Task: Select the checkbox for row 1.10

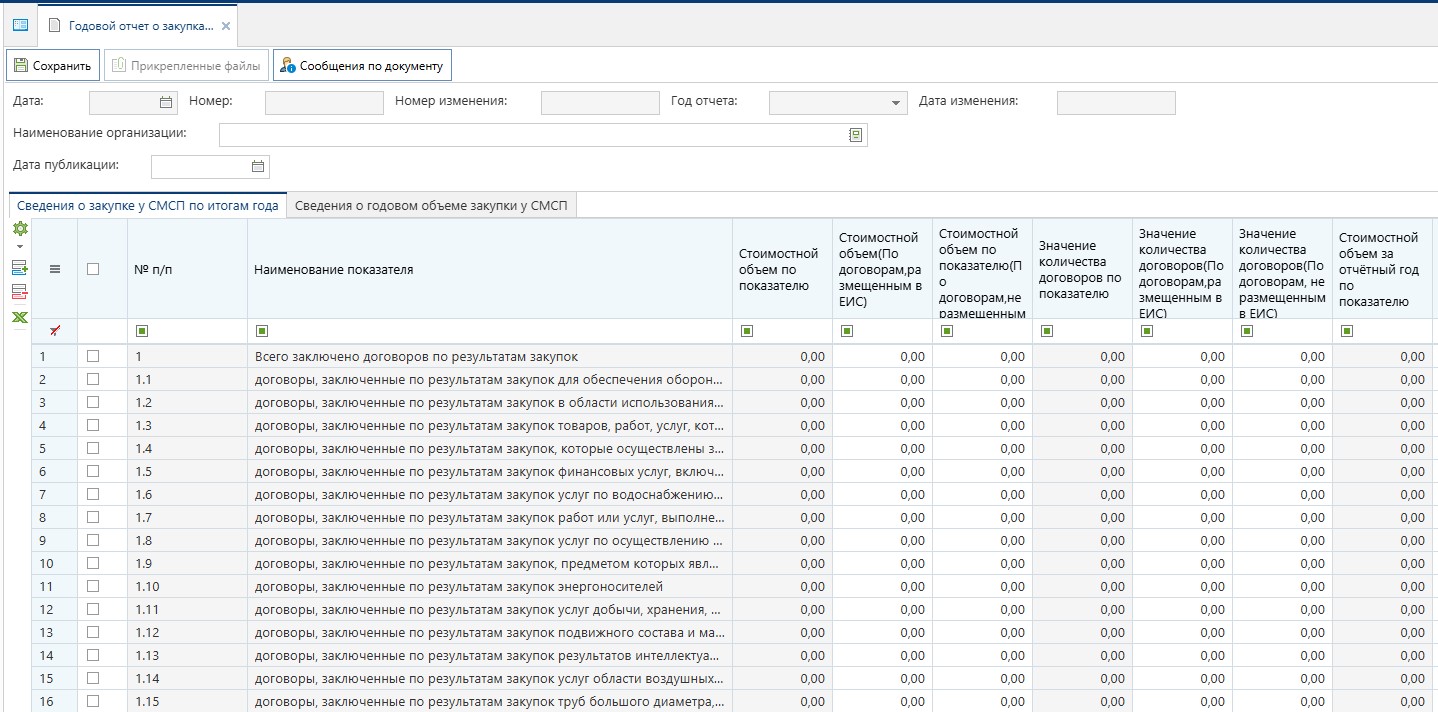Action: click(93, 586)
